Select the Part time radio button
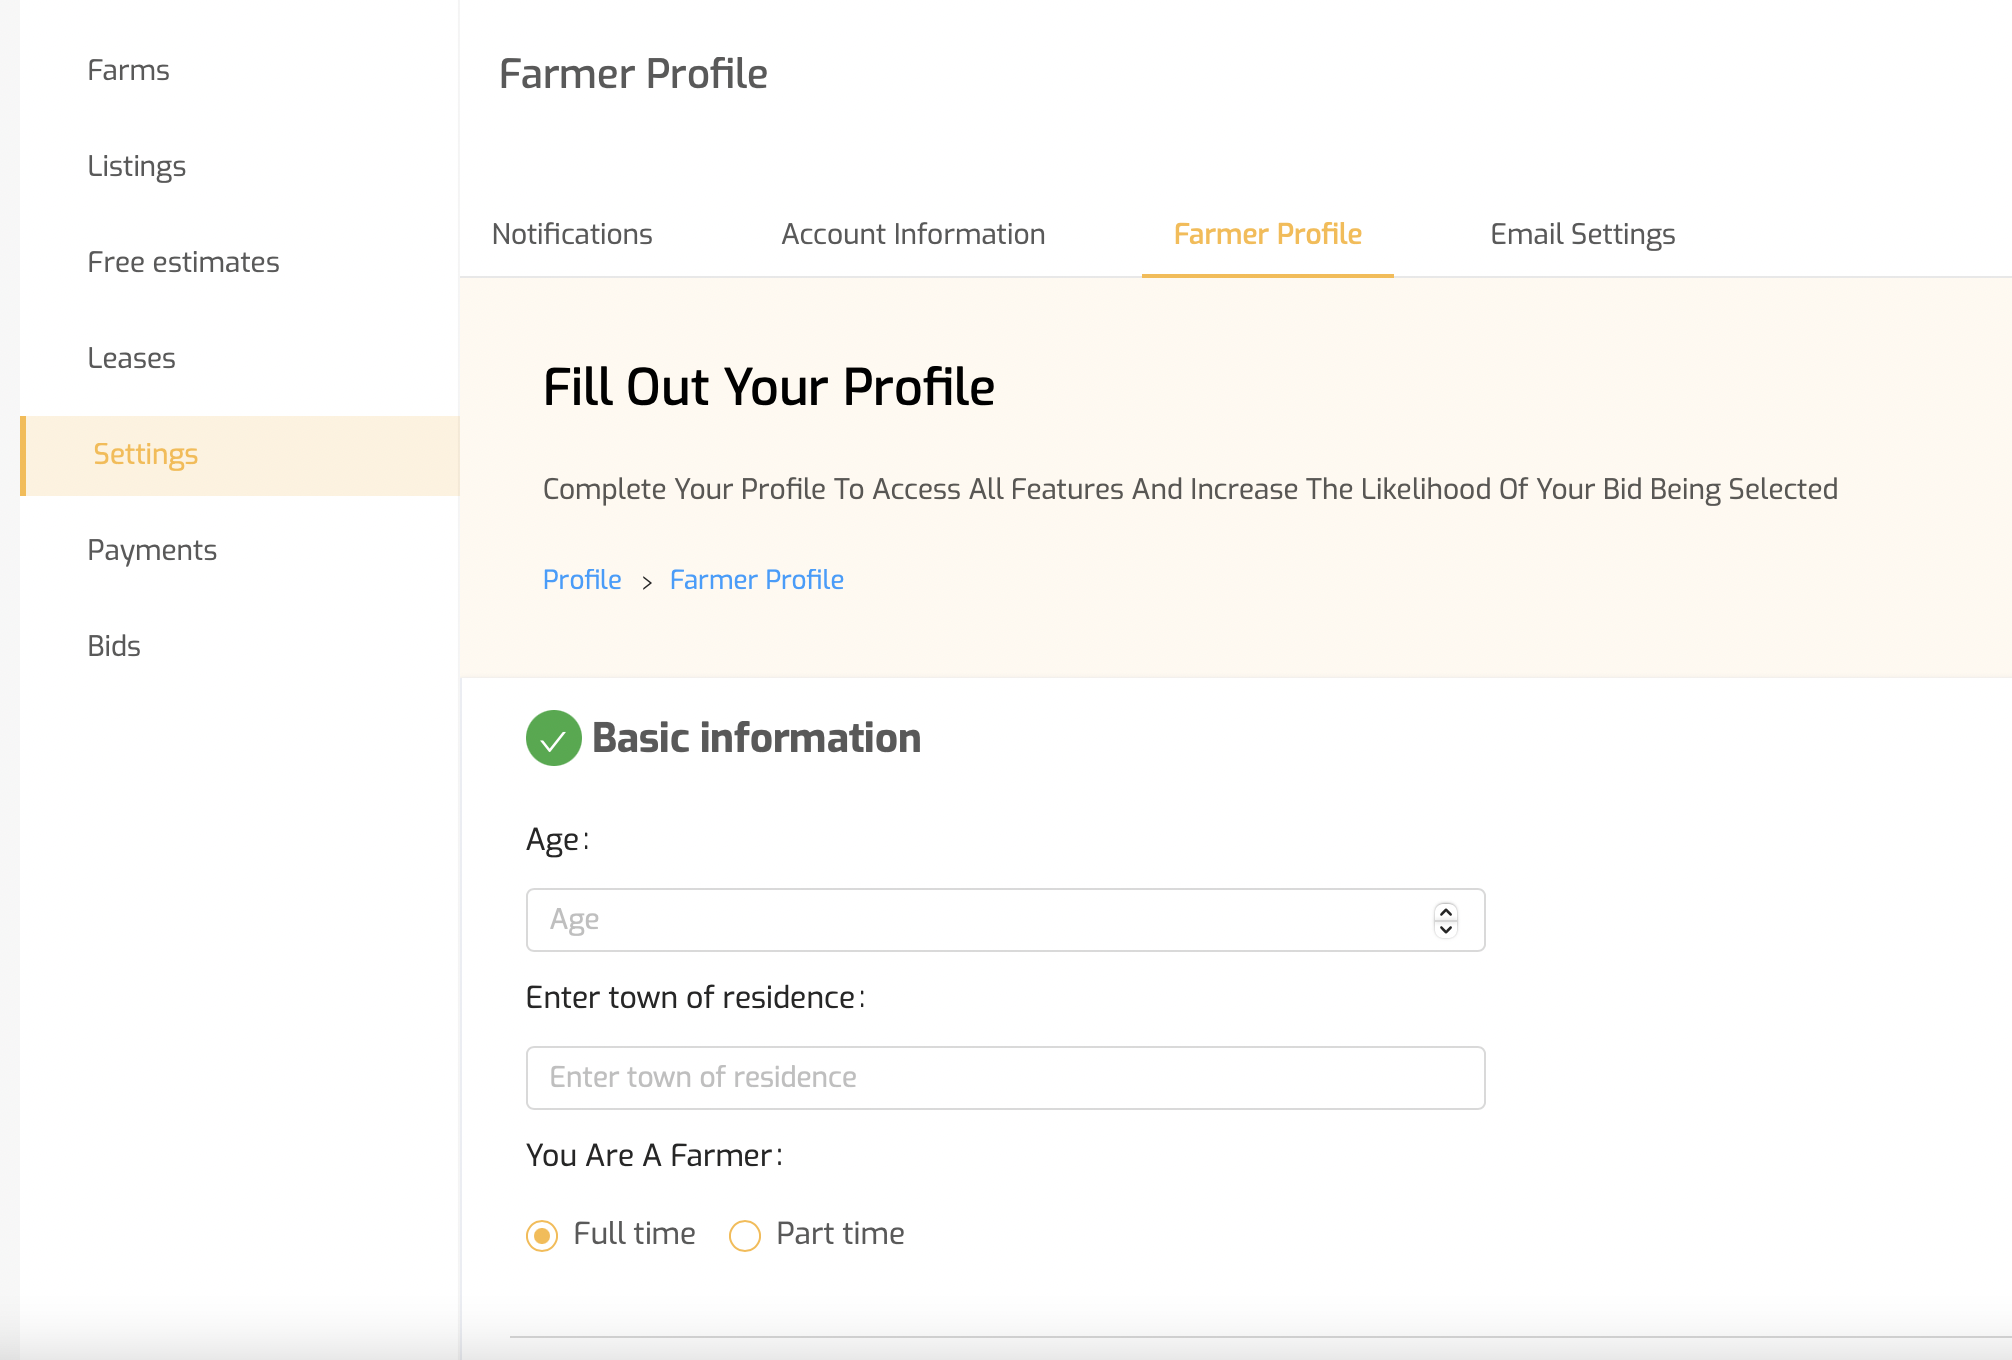Viewport: 2012px width, 1360px height. click(x=745, y=1236)
